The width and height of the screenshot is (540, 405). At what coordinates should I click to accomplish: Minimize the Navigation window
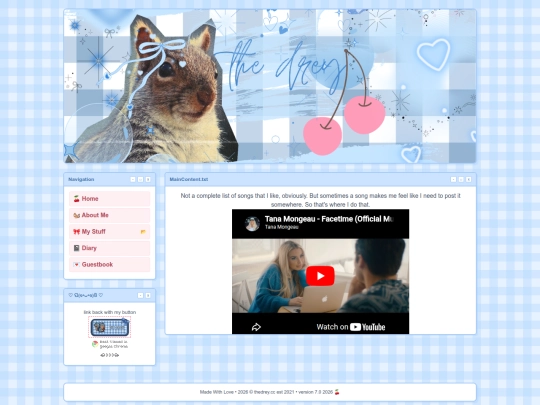(x=133, y=179)
